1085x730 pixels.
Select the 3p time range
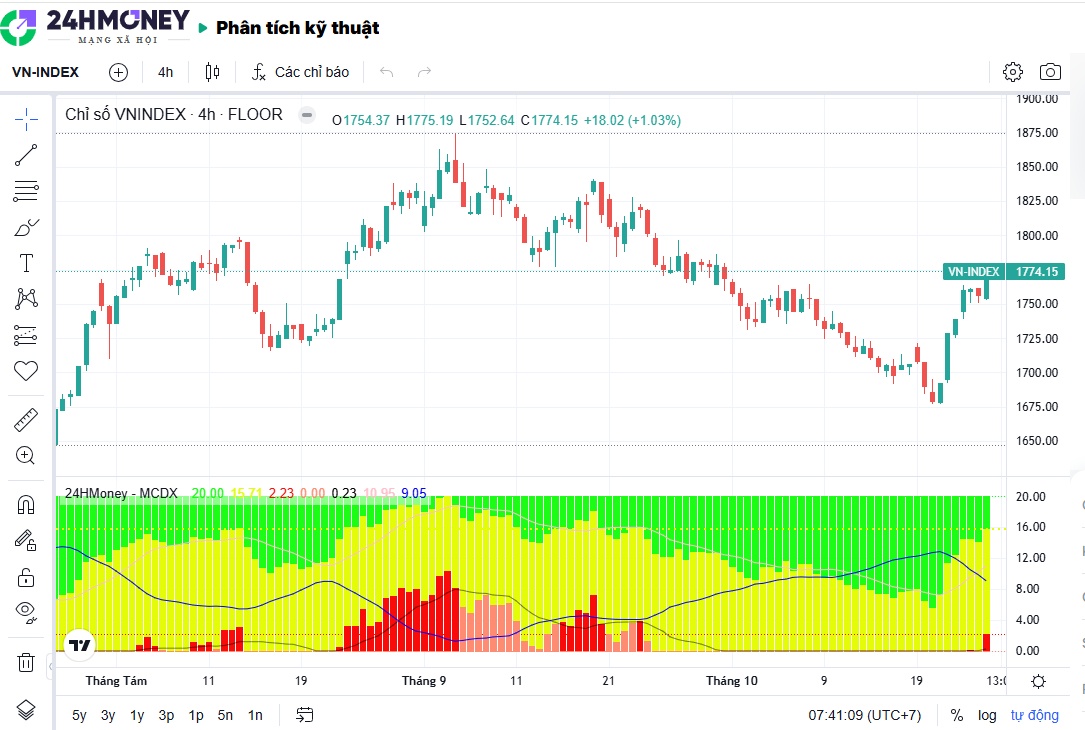(166, 715)
